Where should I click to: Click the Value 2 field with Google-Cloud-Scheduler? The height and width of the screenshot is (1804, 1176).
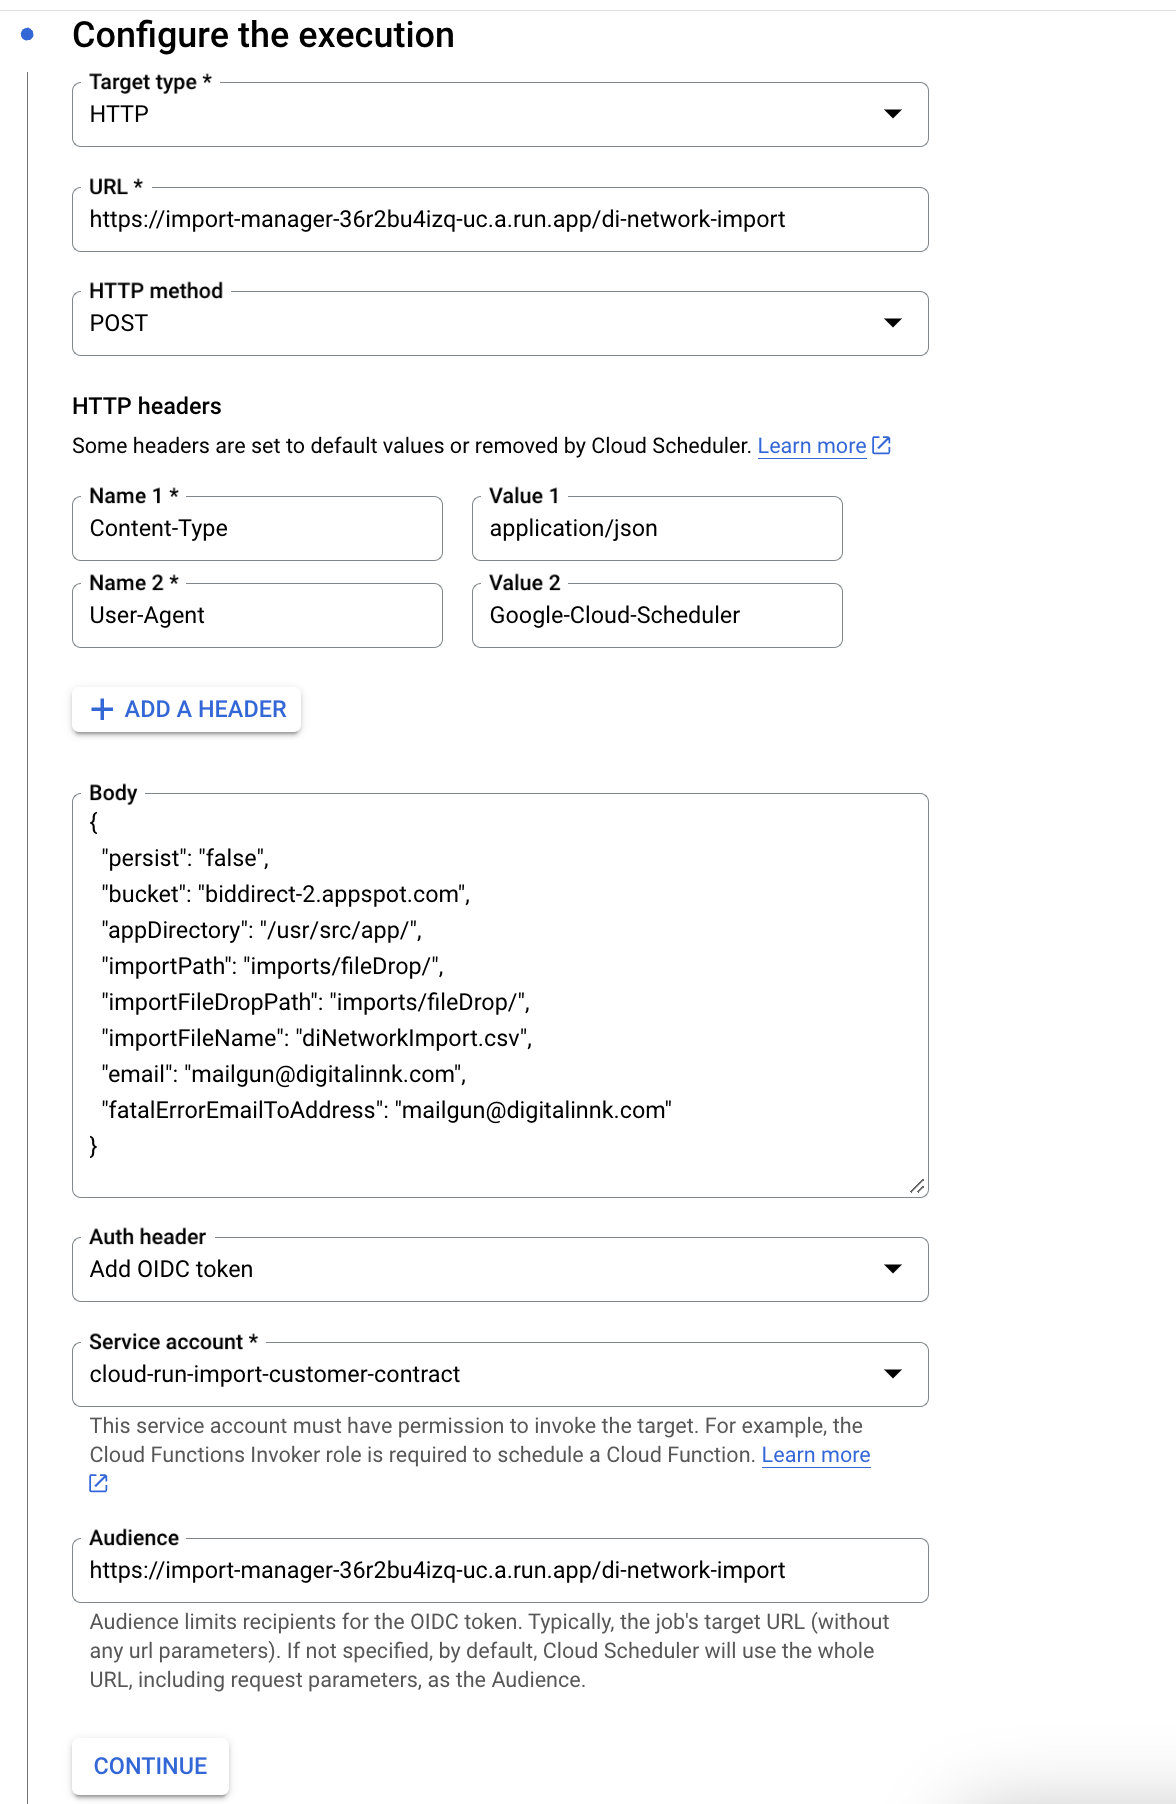pyautogui.click(x=657, y=616)
